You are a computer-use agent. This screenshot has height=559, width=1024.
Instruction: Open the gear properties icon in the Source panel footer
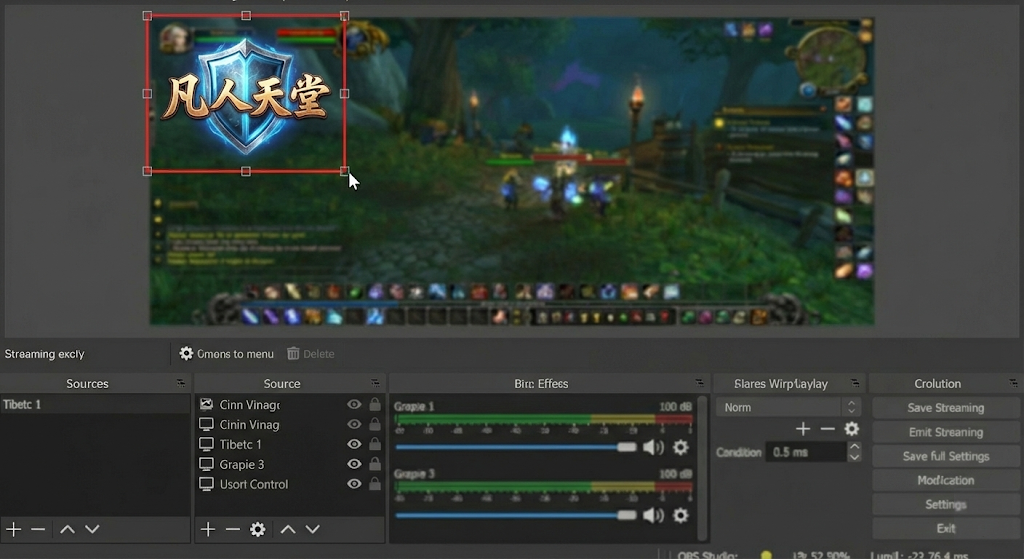(x=258, y=529)
